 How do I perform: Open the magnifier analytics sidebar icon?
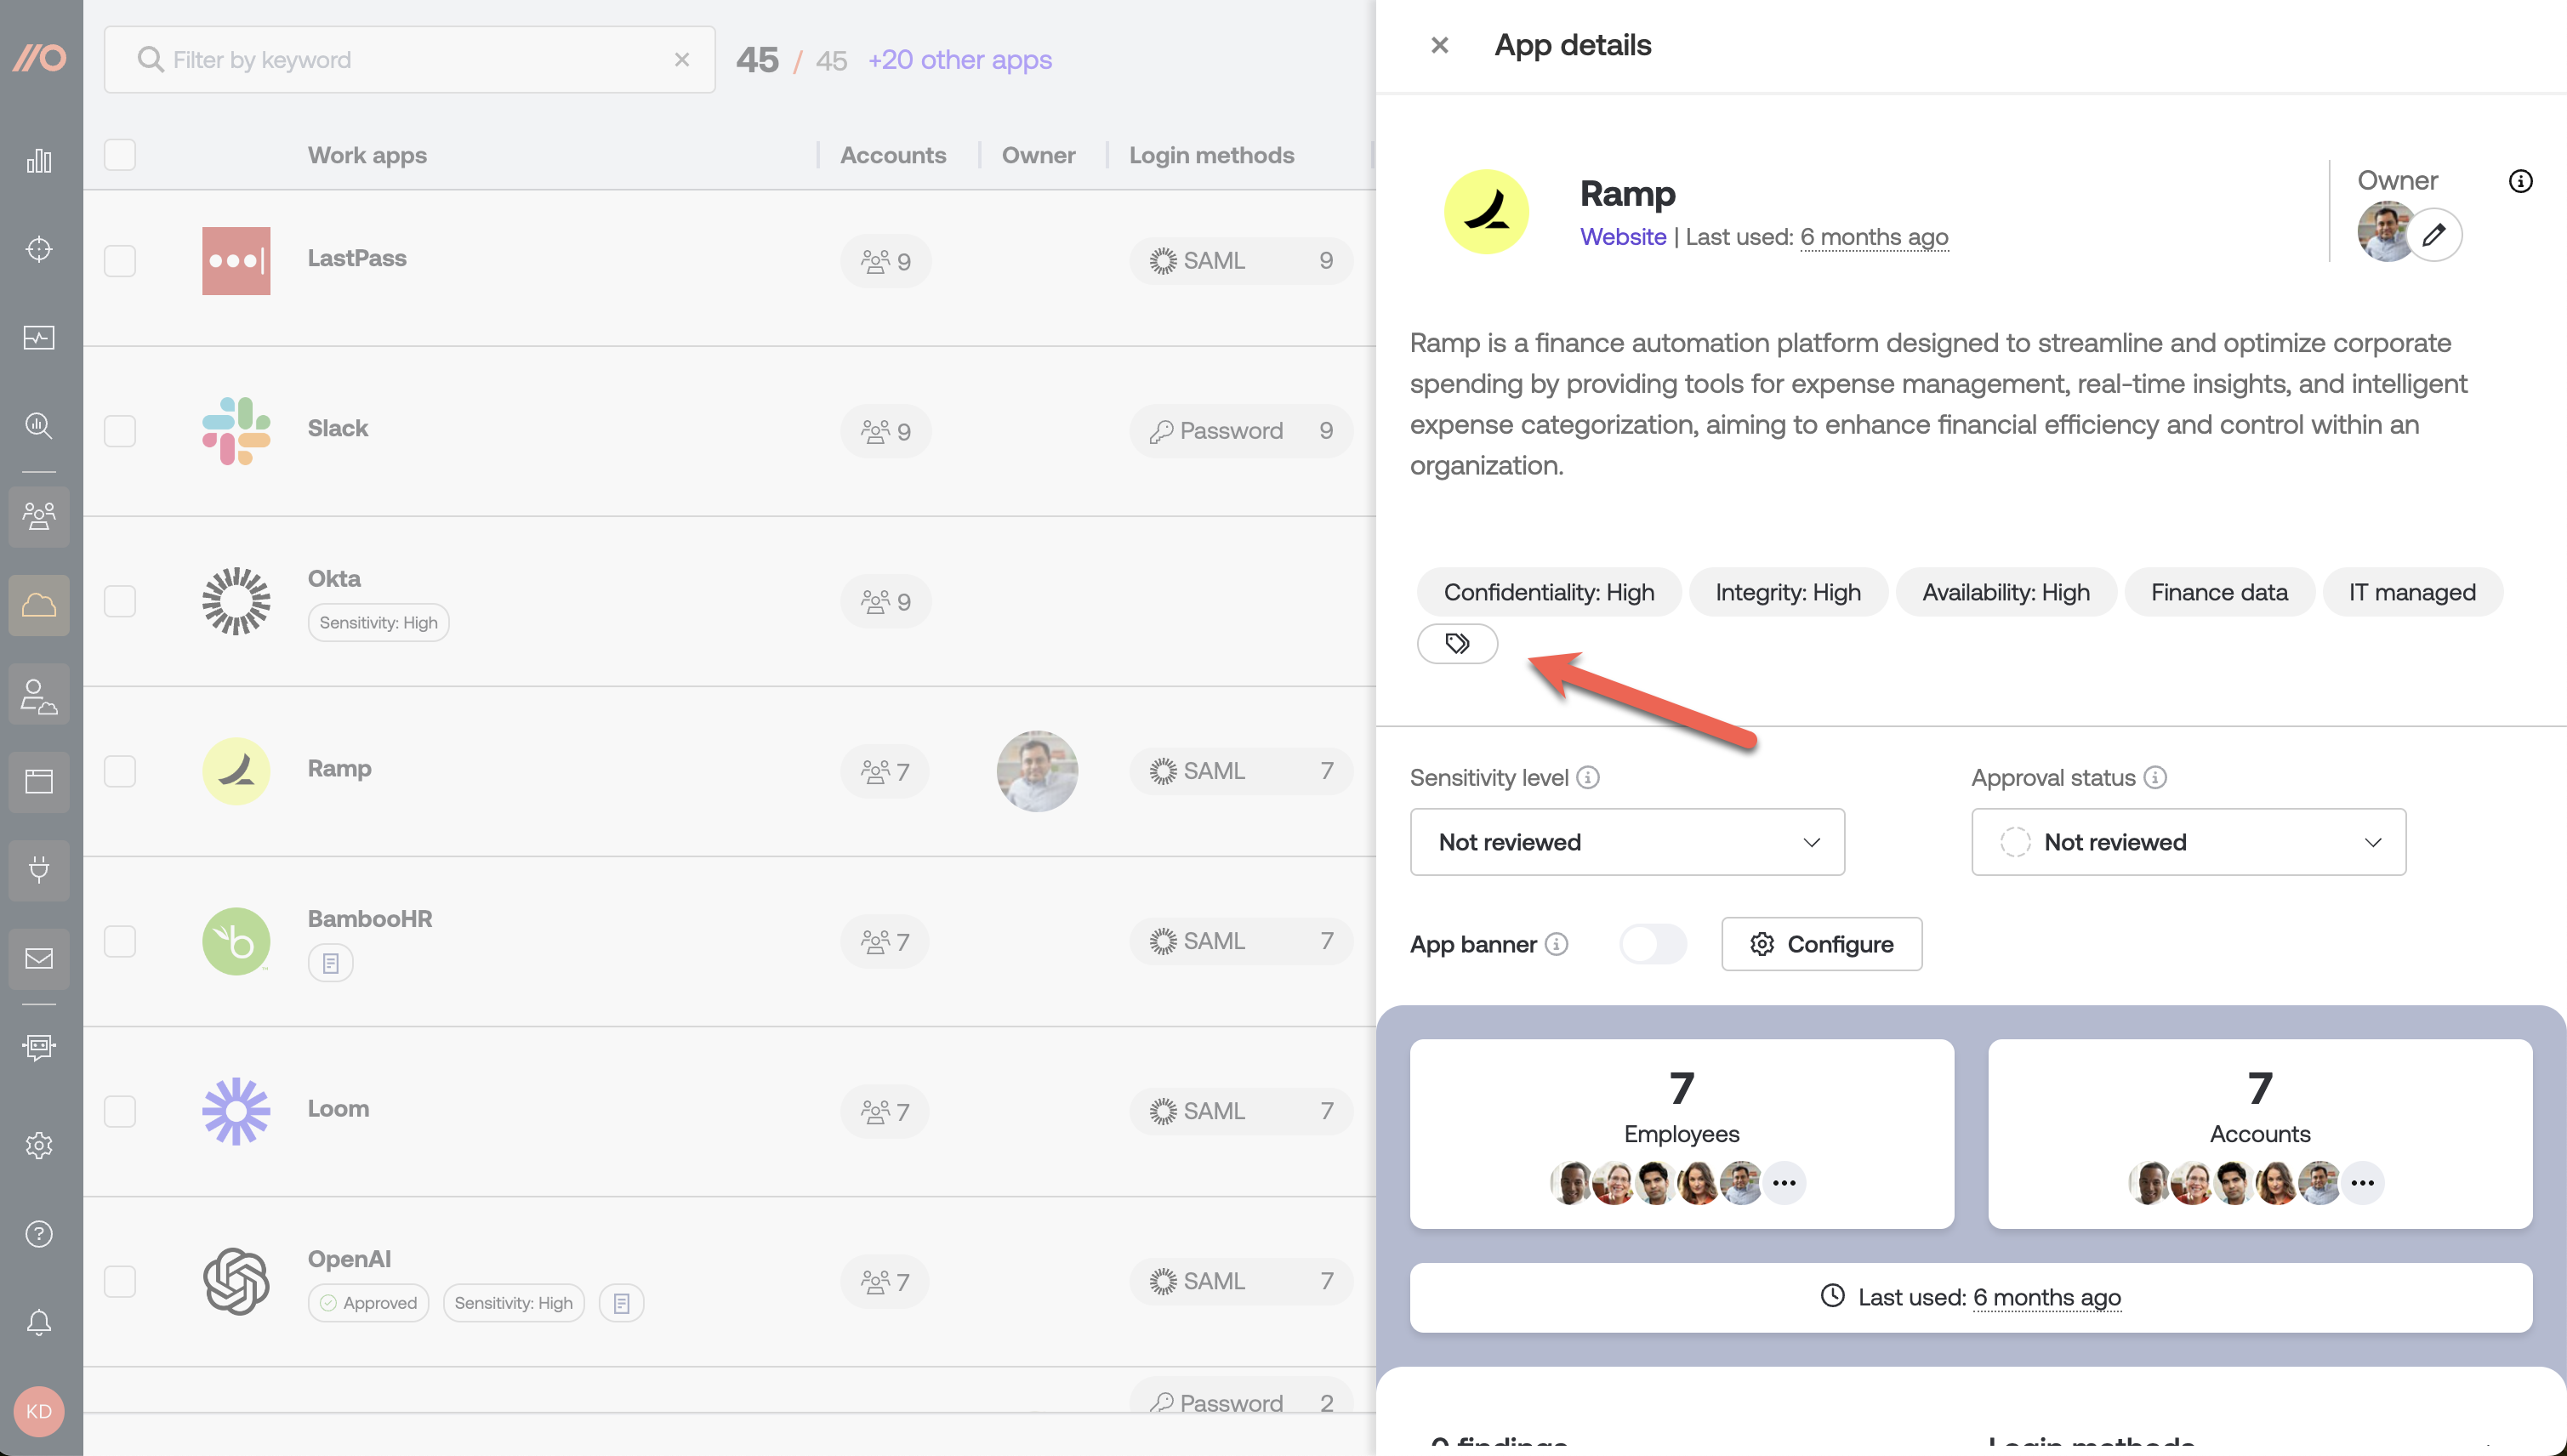(x=39, y=426)
